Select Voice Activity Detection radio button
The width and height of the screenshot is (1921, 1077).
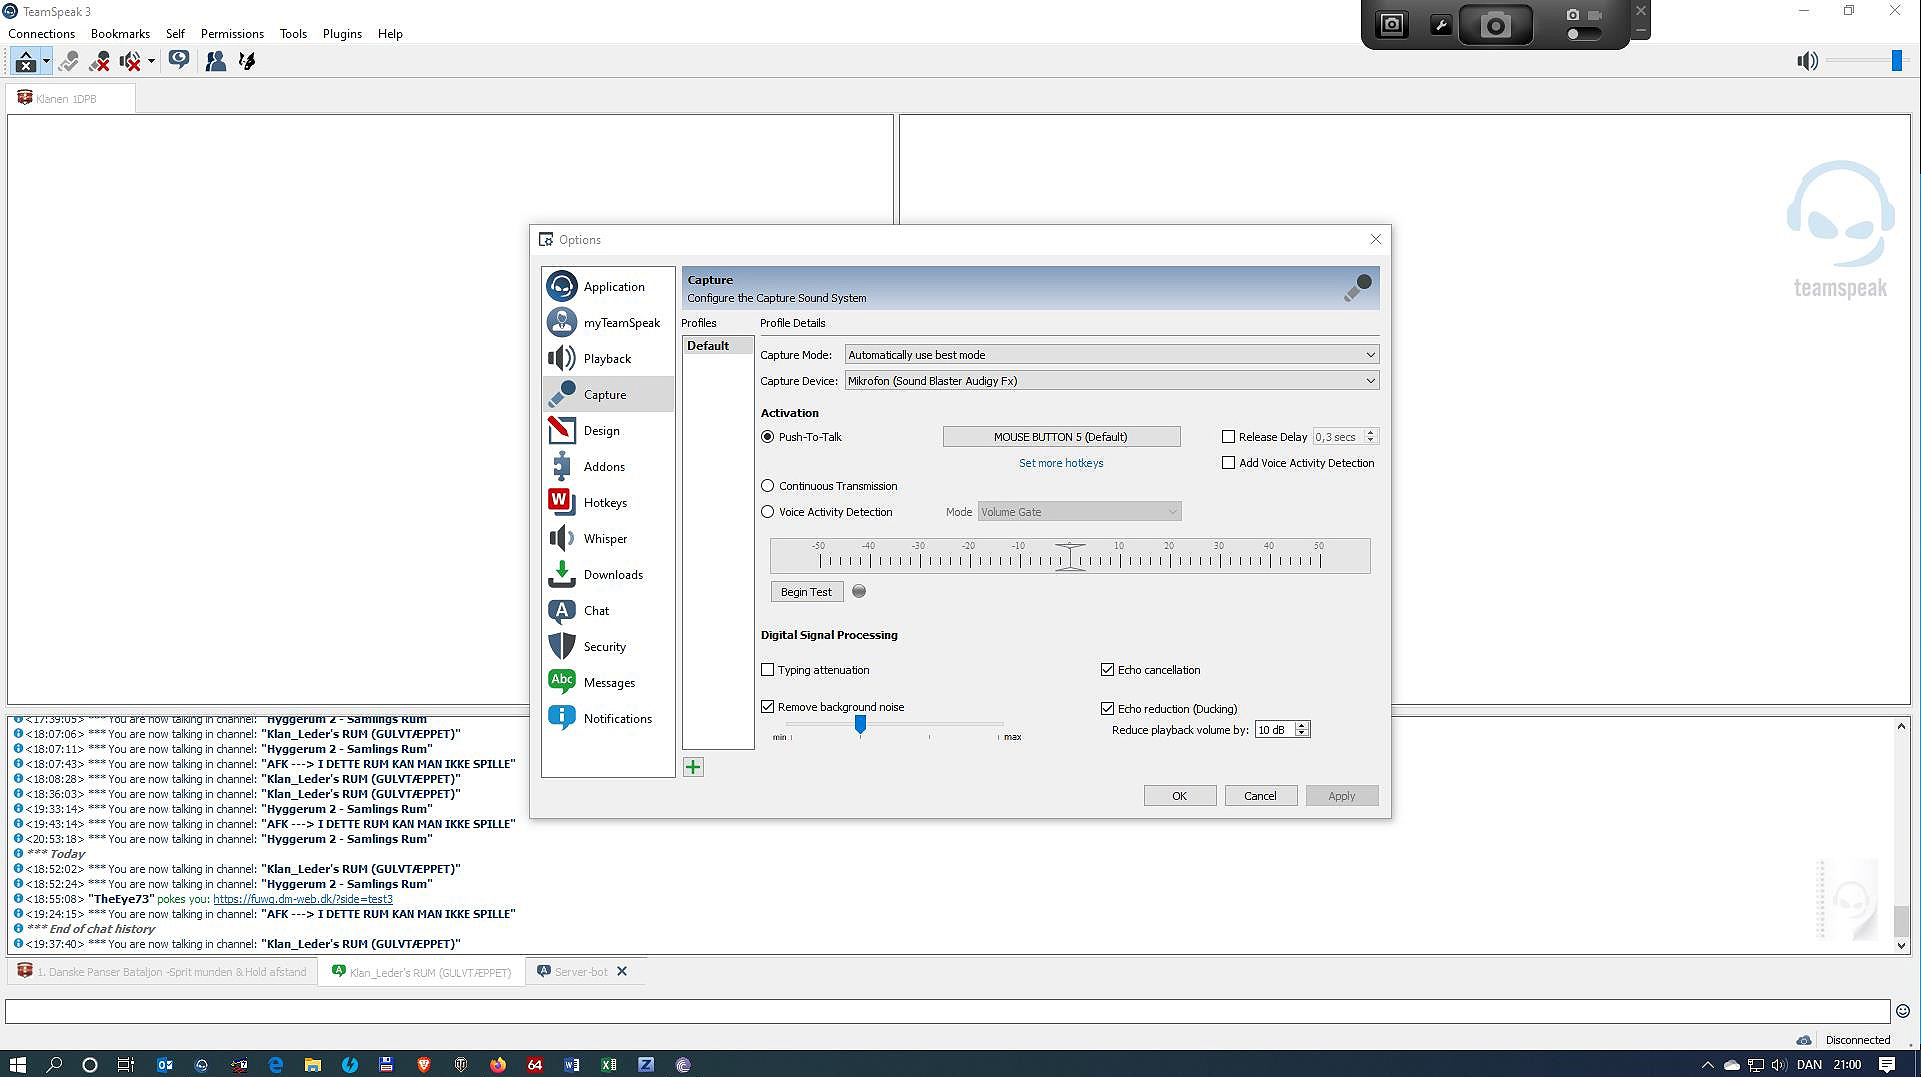768,512
